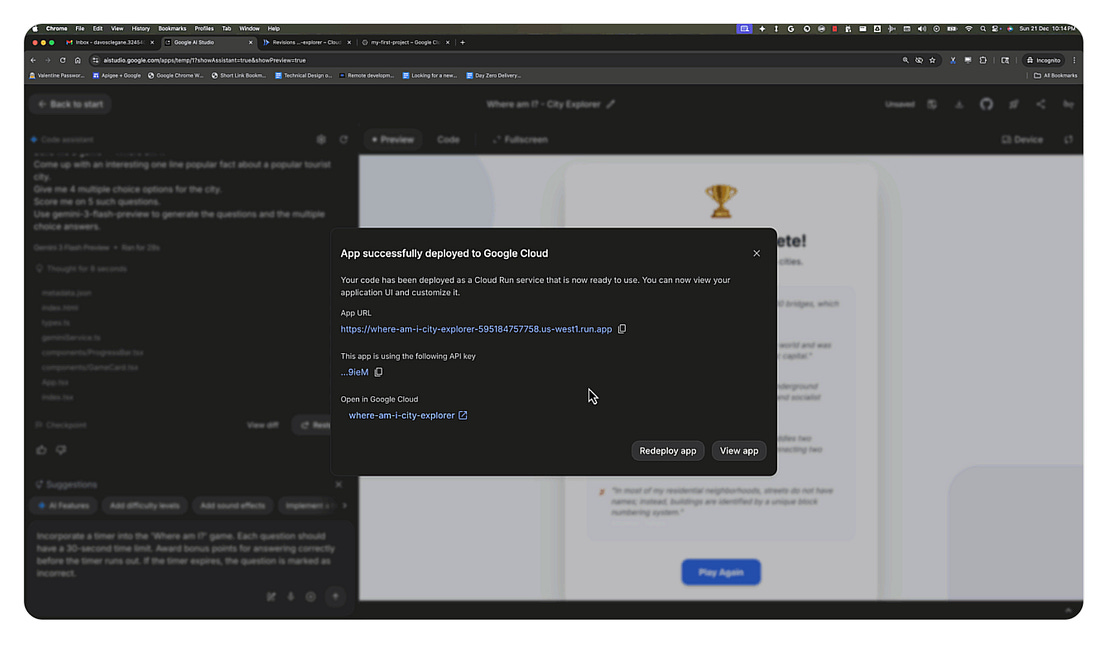
Task: Switch to the Preview tab
Action: (392, 139)
